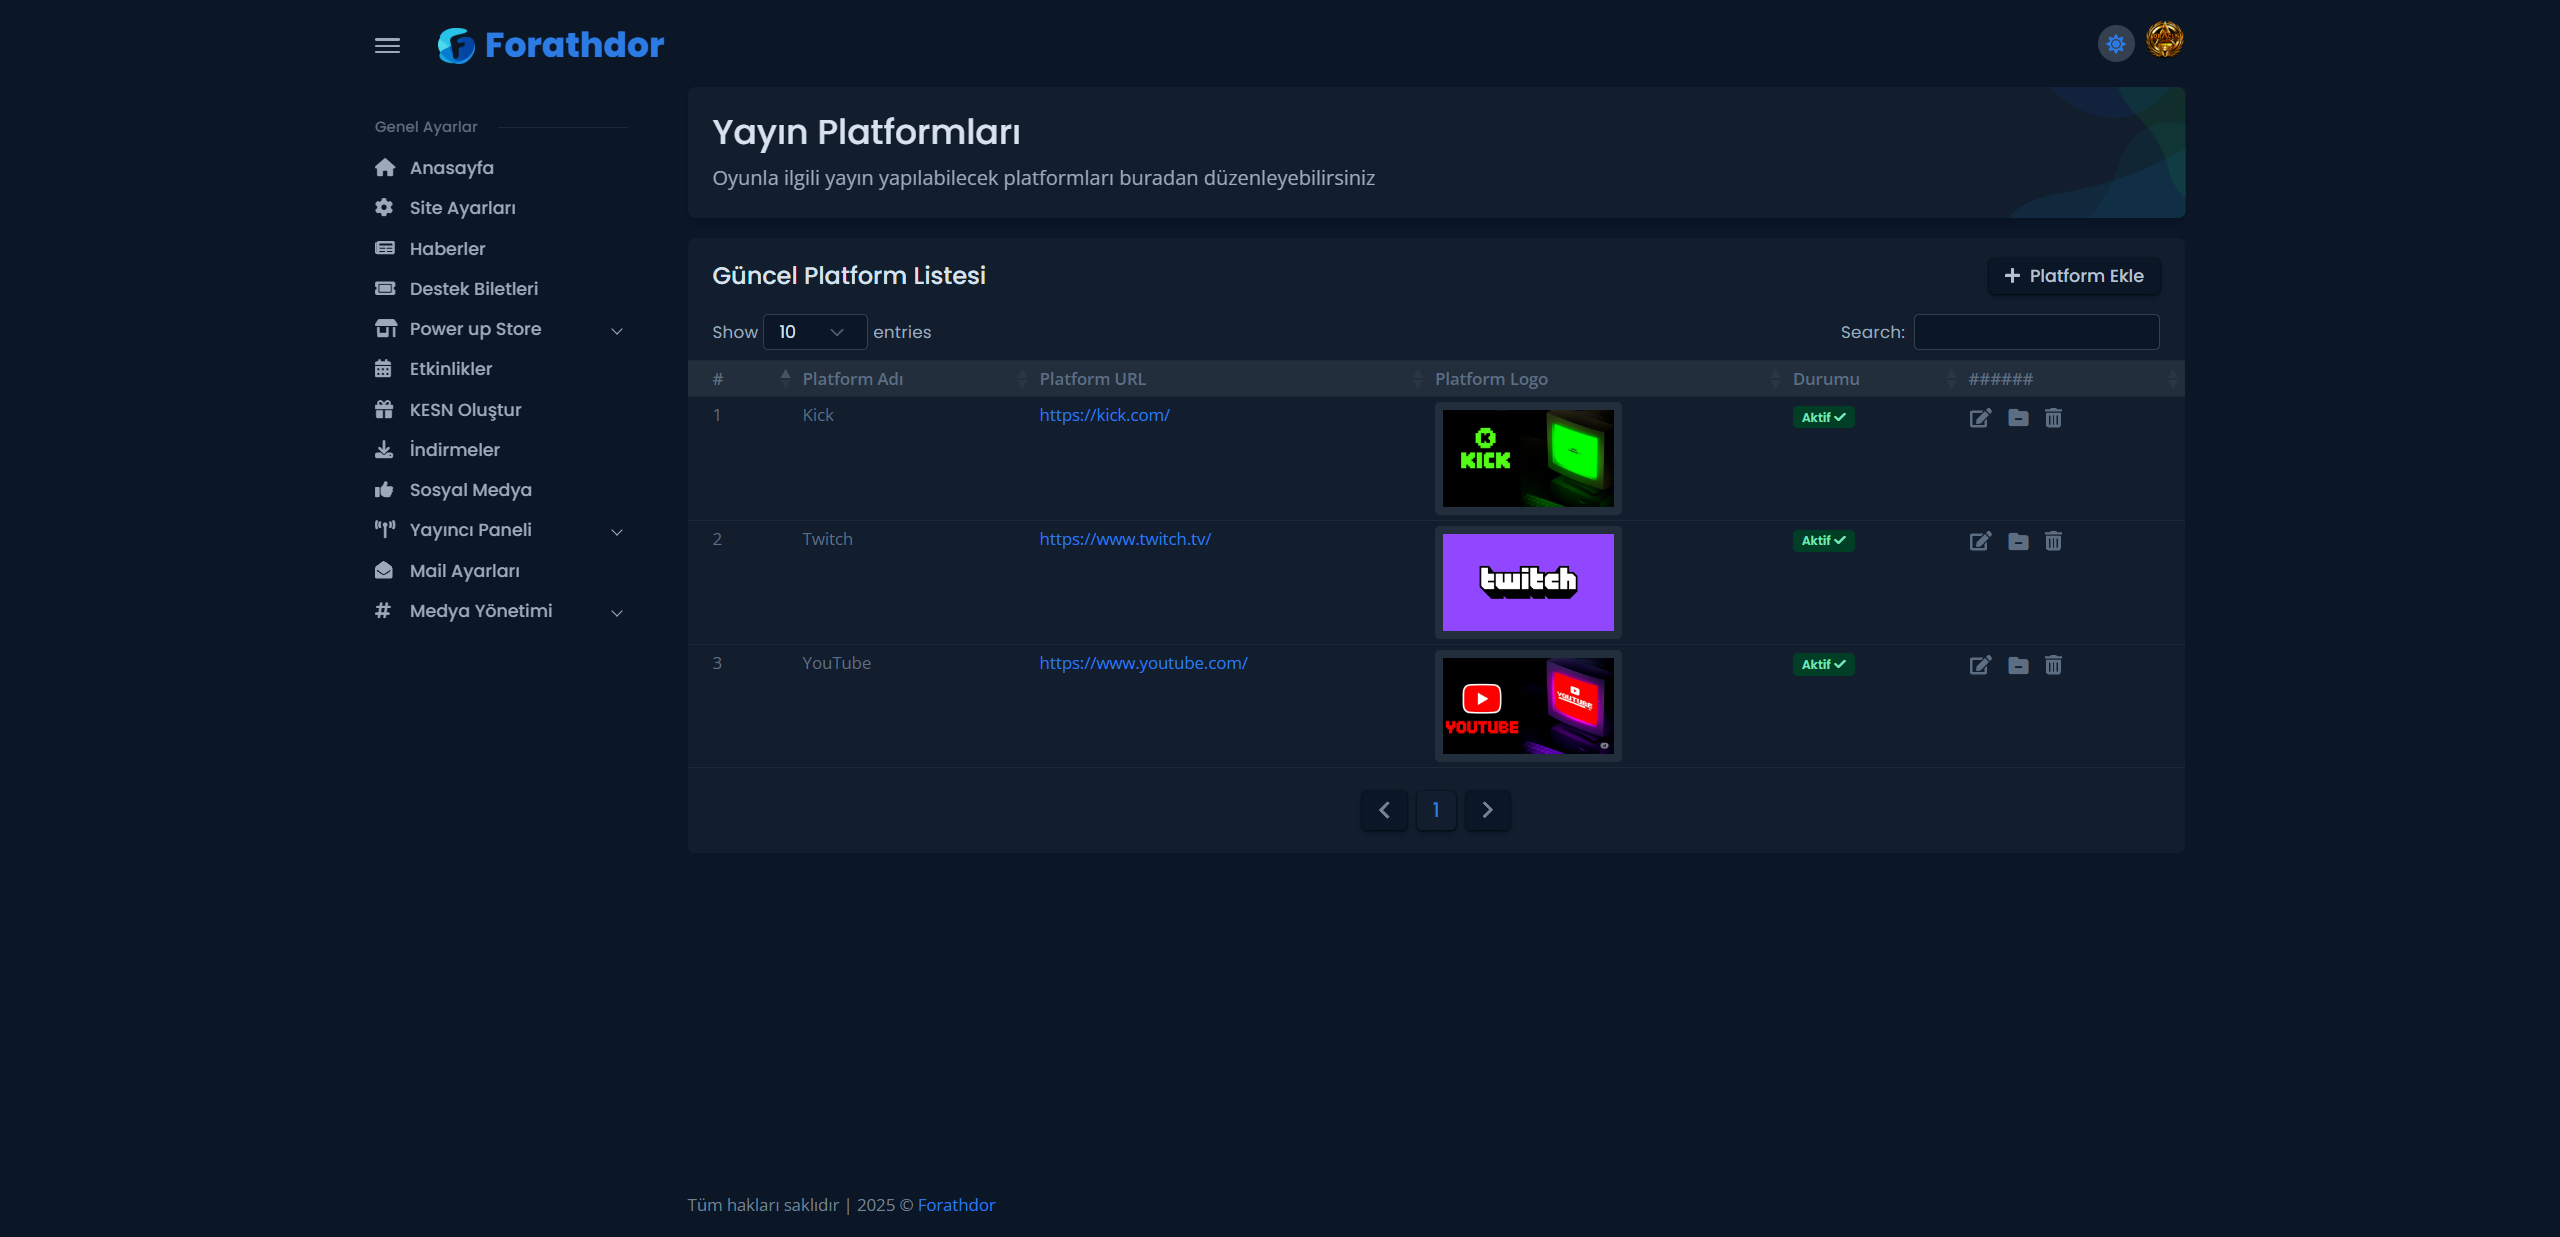Image resolution: width=2560 pixels, height=1237 pixels.
Task: Click the edit icon for Kick row
Action: pyautogui.click(x=1980, y=418)
